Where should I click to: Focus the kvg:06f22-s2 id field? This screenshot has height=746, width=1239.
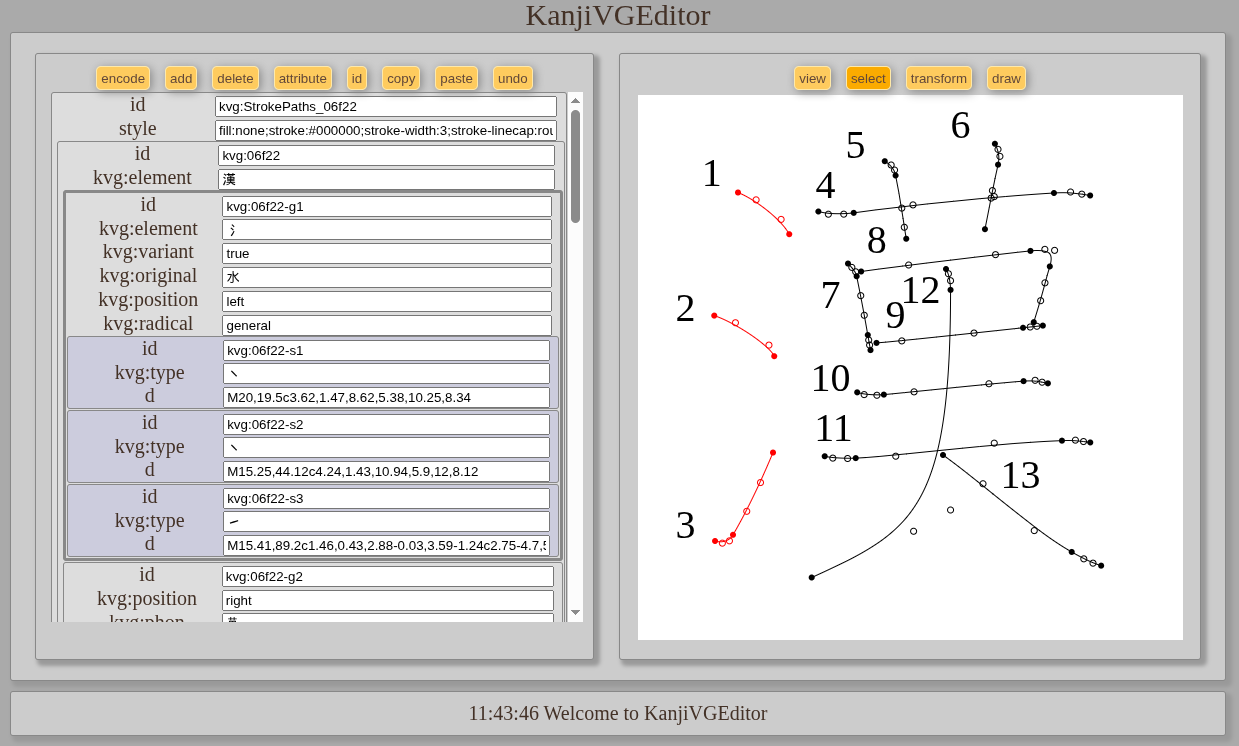point(386,424)
